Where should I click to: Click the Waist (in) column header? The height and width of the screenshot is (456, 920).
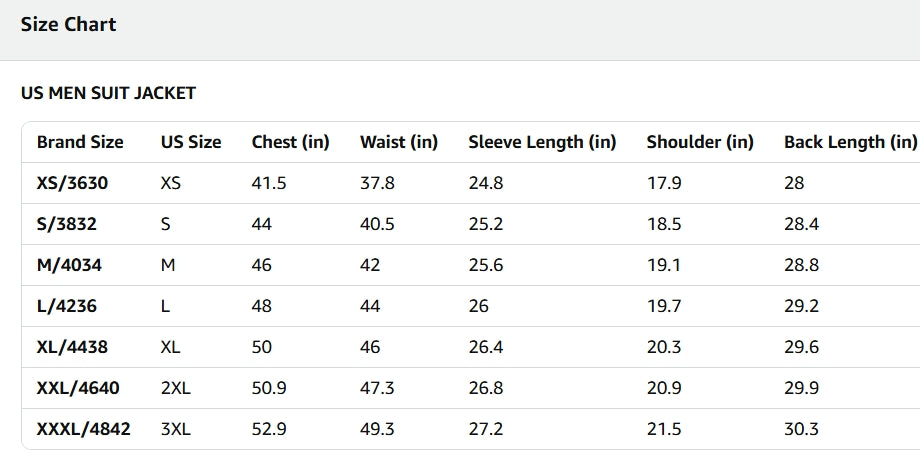399,142
